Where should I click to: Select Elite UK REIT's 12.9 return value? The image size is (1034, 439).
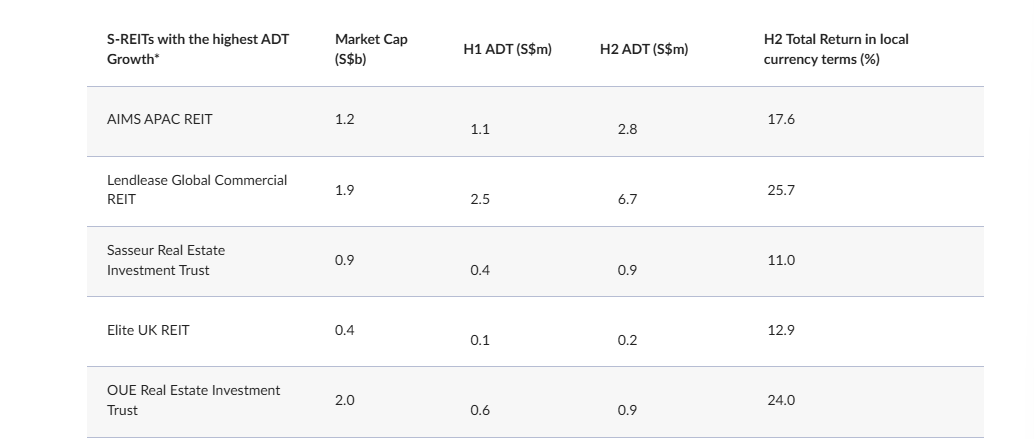click(781, 330)
